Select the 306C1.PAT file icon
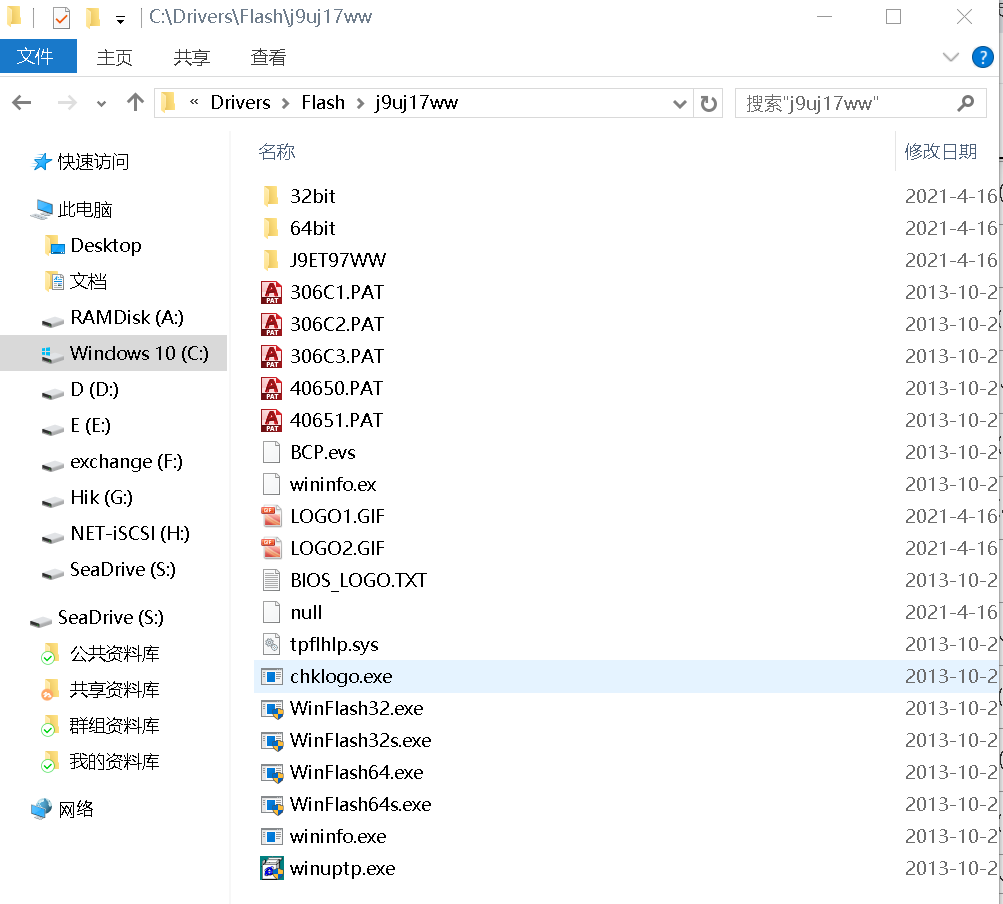This screenshot has width=1003, height=904. [271, 292]
